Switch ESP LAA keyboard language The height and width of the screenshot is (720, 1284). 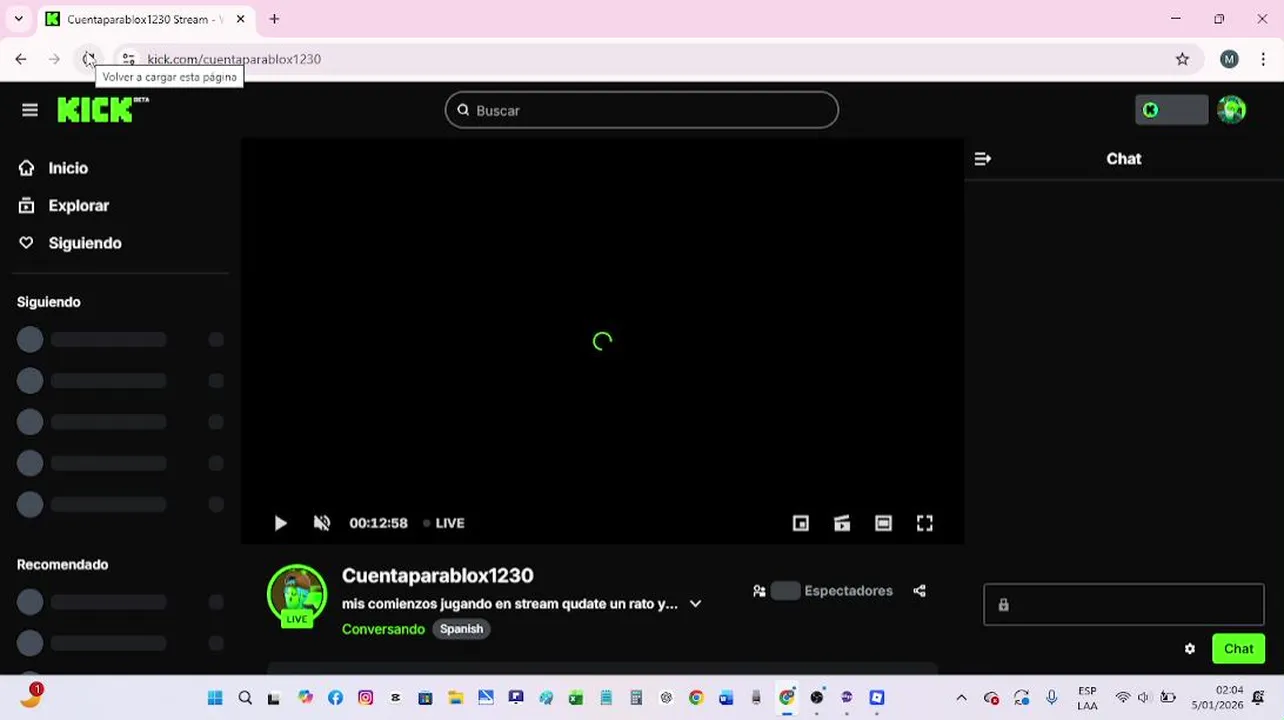pos(1087,698)
